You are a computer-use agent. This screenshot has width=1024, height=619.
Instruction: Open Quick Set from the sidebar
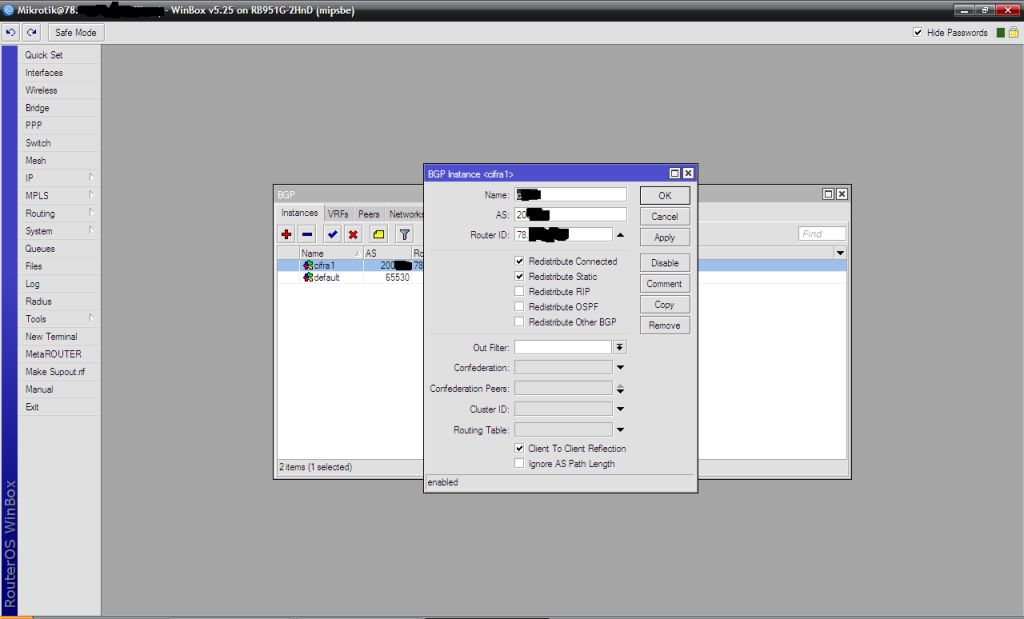click(x=44, y=55)
